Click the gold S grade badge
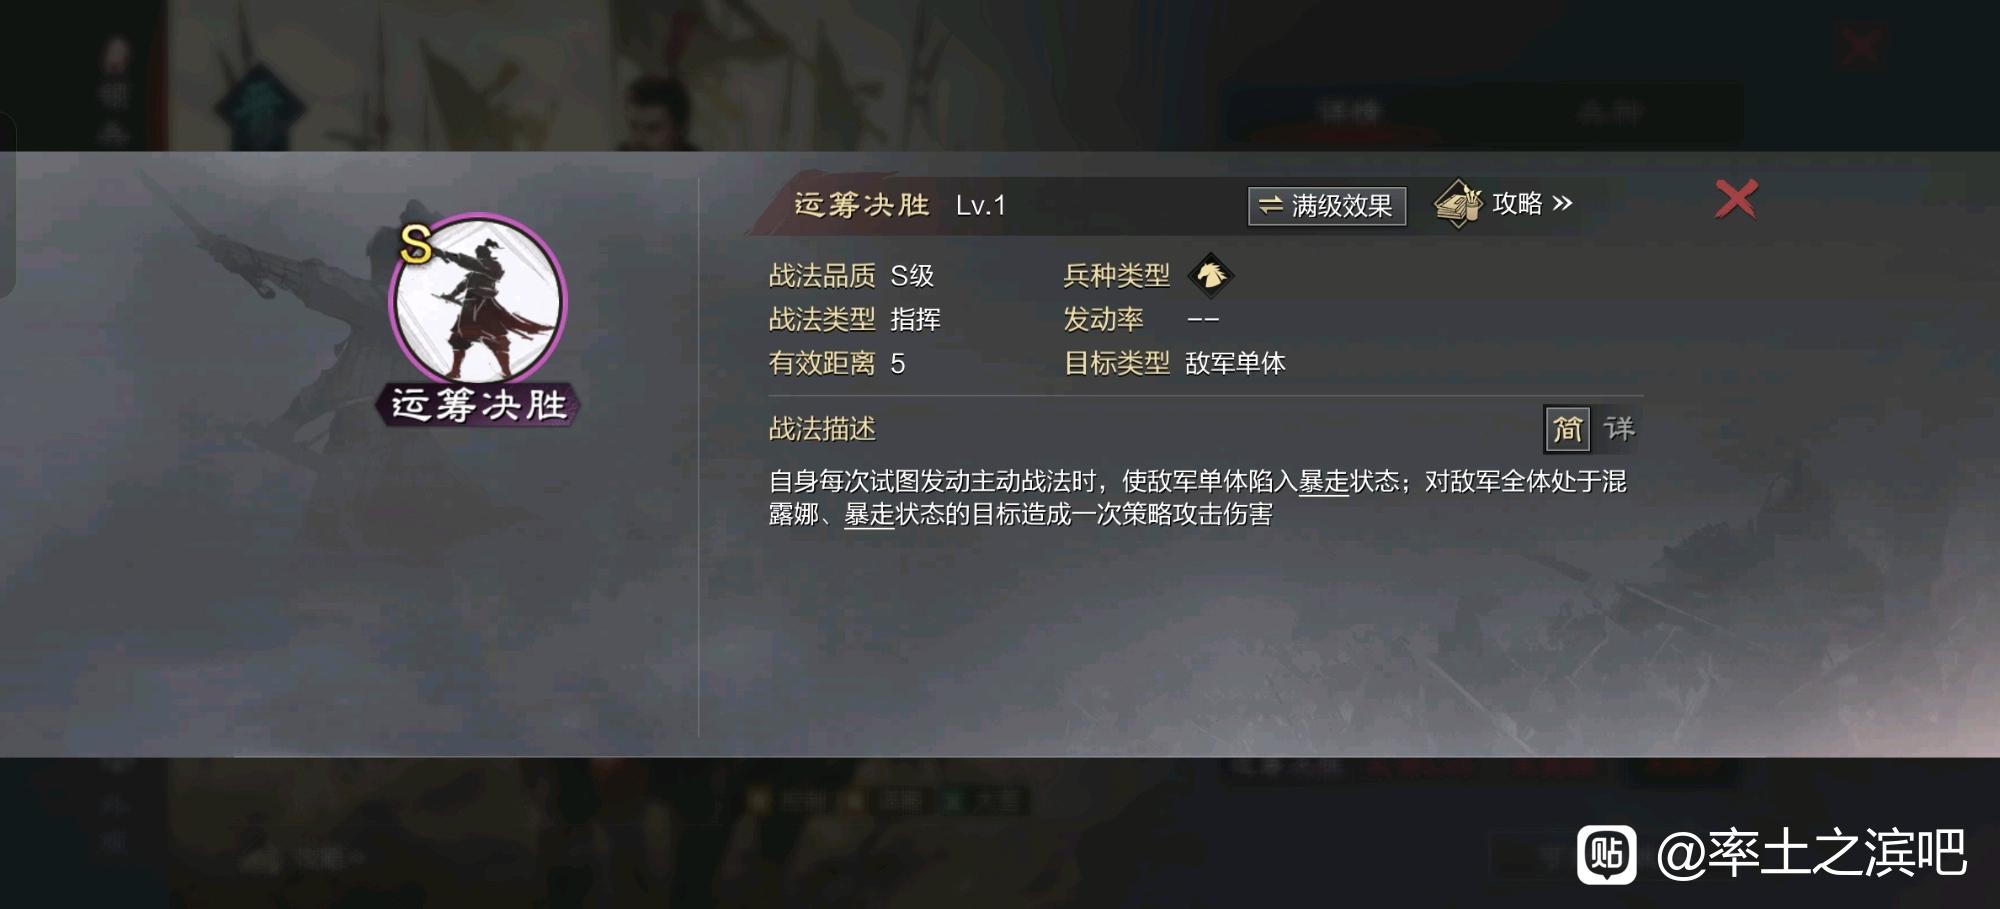 coord(415,243)
